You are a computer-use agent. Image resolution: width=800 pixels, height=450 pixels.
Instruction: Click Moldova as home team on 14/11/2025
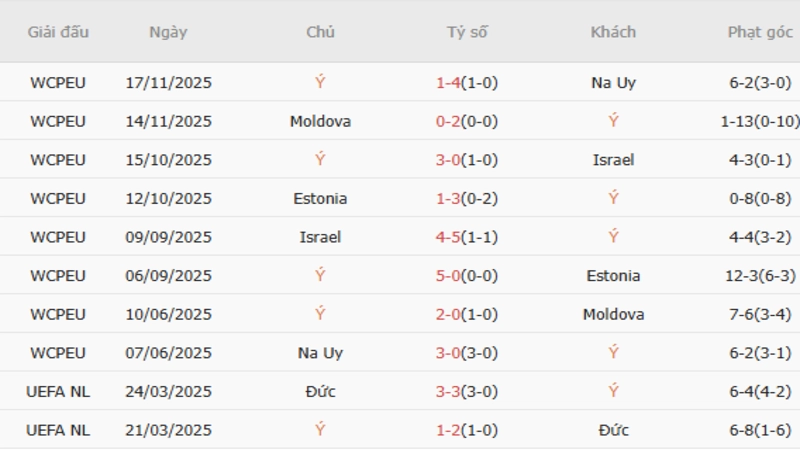[x=320, y=121]
